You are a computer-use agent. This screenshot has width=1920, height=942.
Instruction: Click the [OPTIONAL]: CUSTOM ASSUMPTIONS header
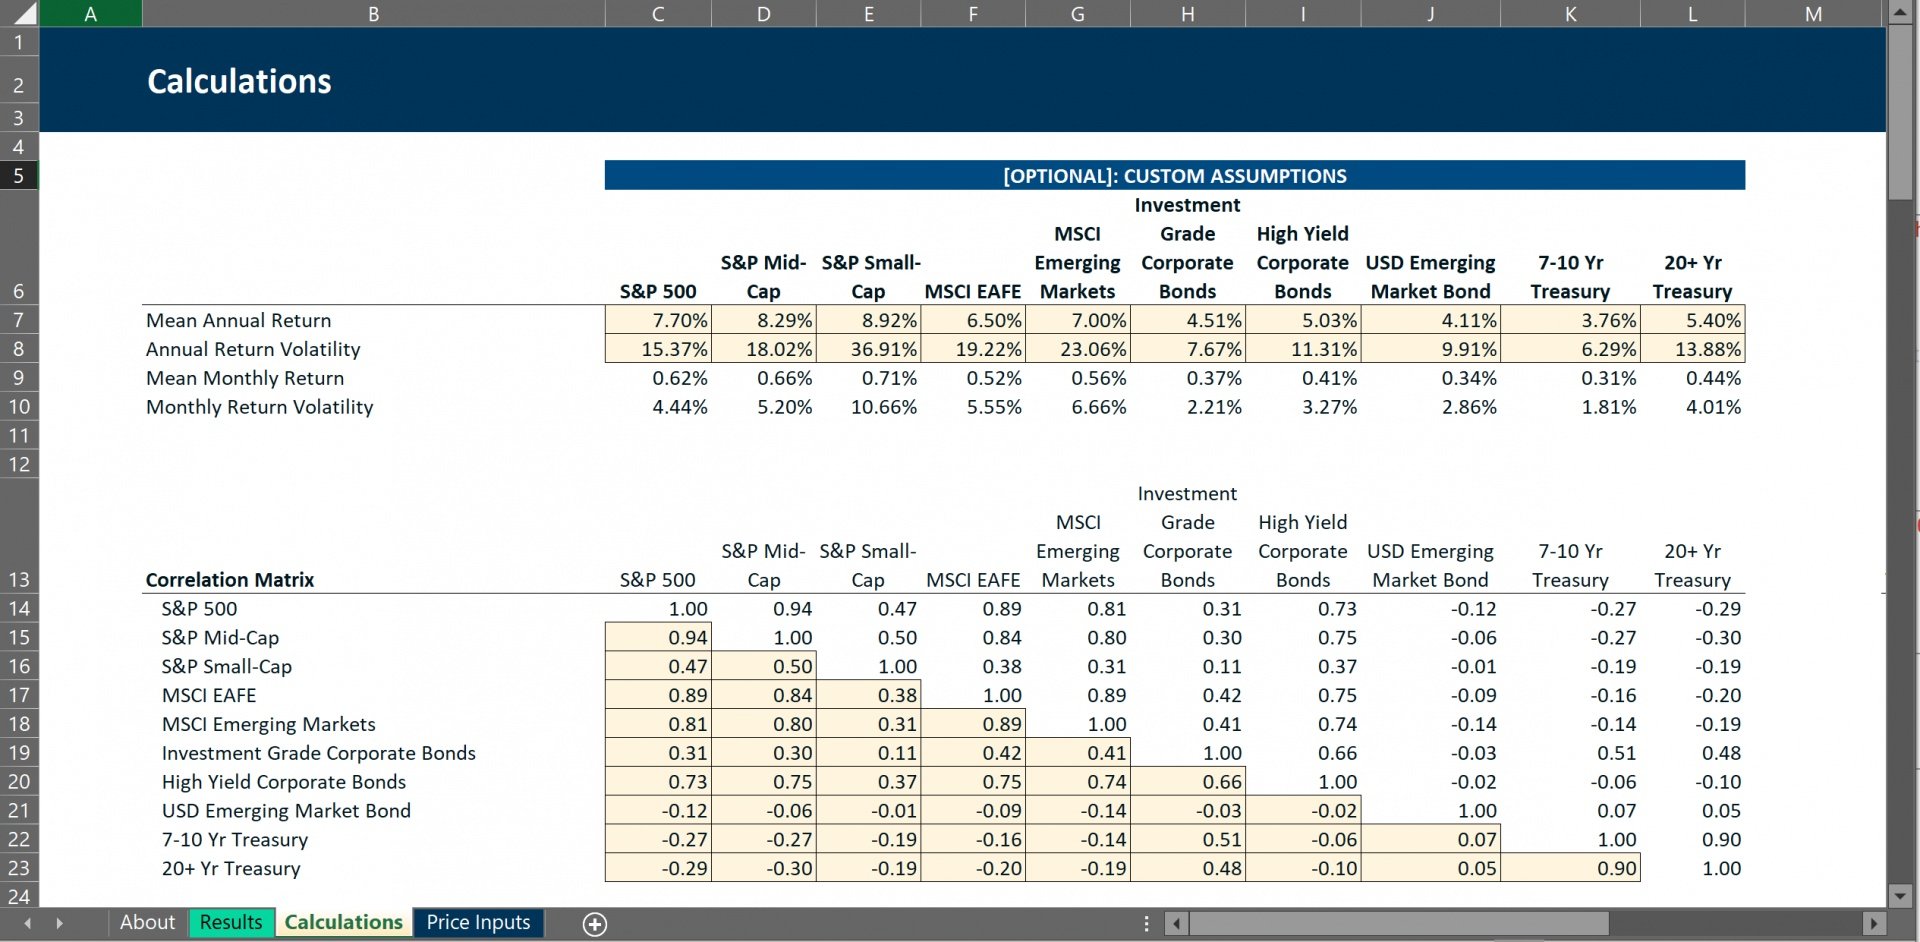point(1175,176)
